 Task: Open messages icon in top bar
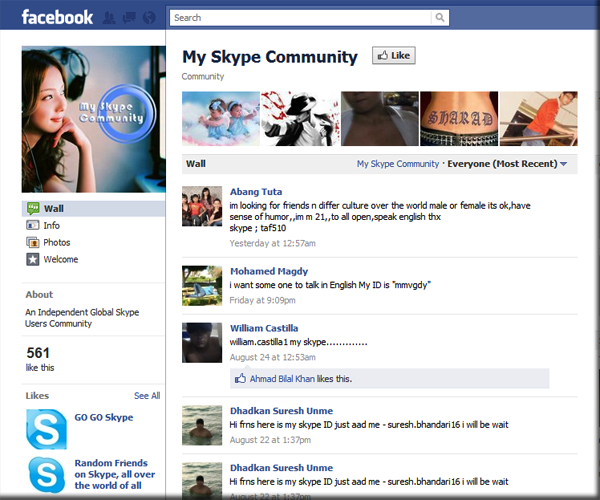tap(129, 18)
